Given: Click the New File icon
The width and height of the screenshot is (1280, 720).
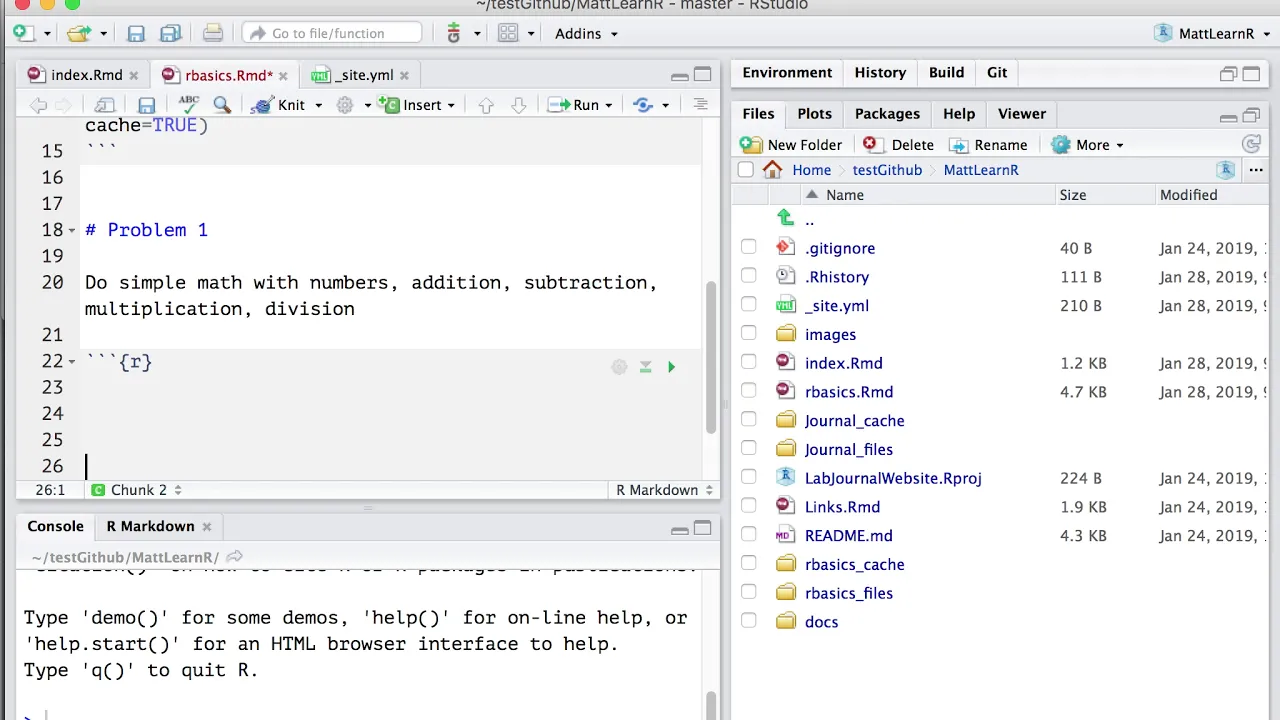Looking at the screenshot, I should click(x=23, y=33).
